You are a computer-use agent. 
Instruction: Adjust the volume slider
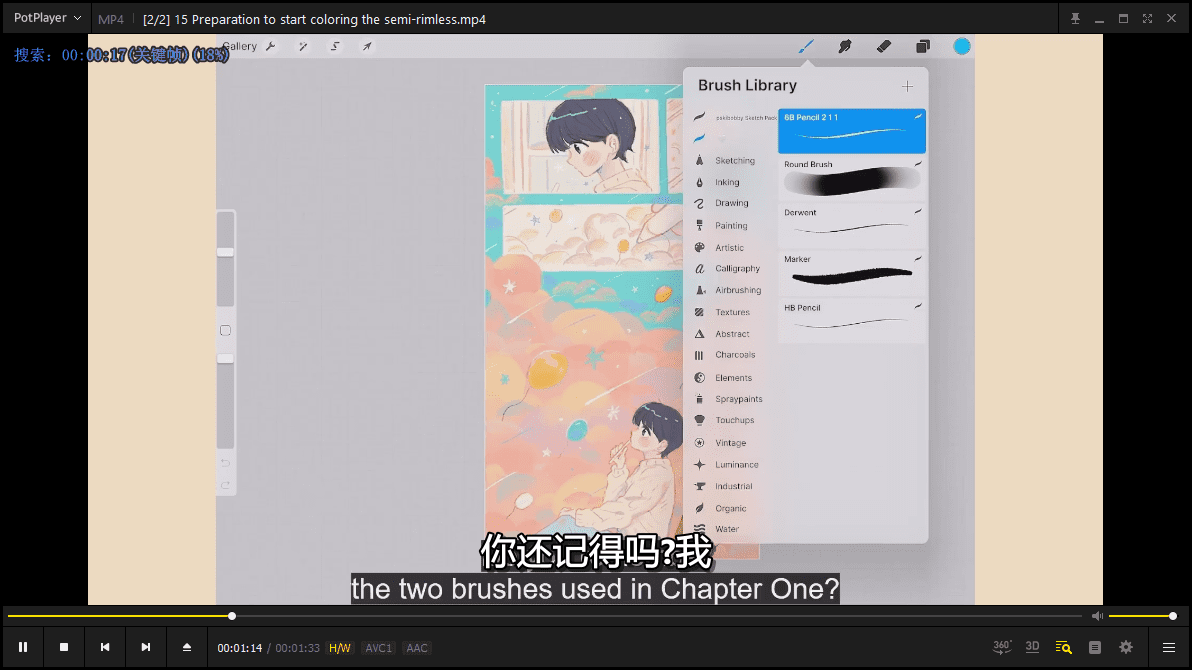point(1142,616)
